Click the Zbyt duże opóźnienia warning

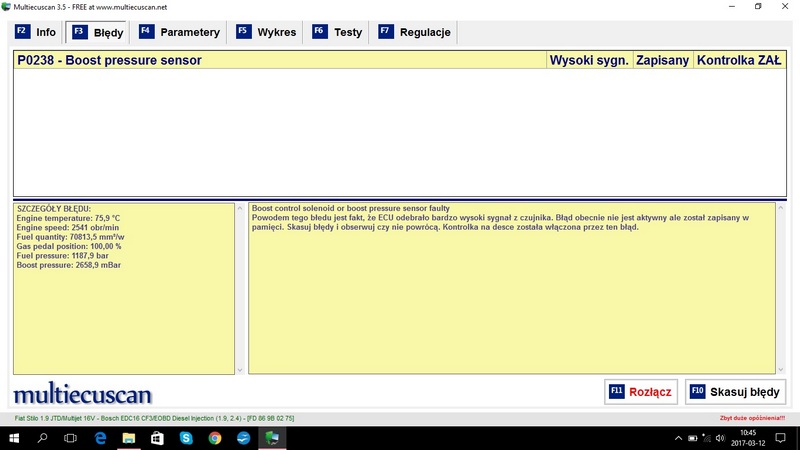(x=753, y=418)
